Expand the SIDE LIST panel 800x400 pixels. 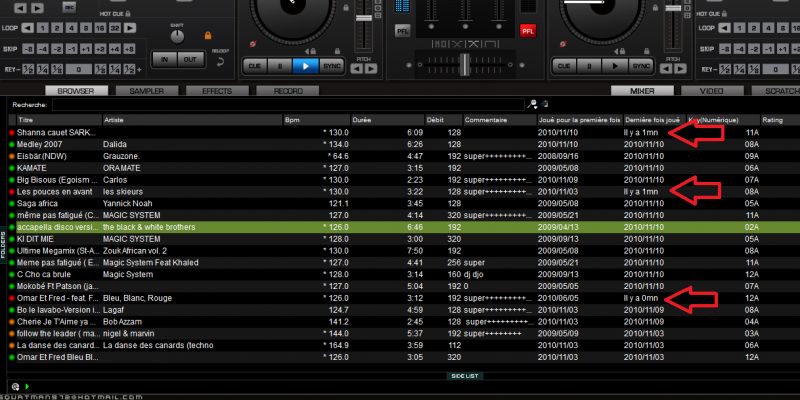[x=466, y=375]
